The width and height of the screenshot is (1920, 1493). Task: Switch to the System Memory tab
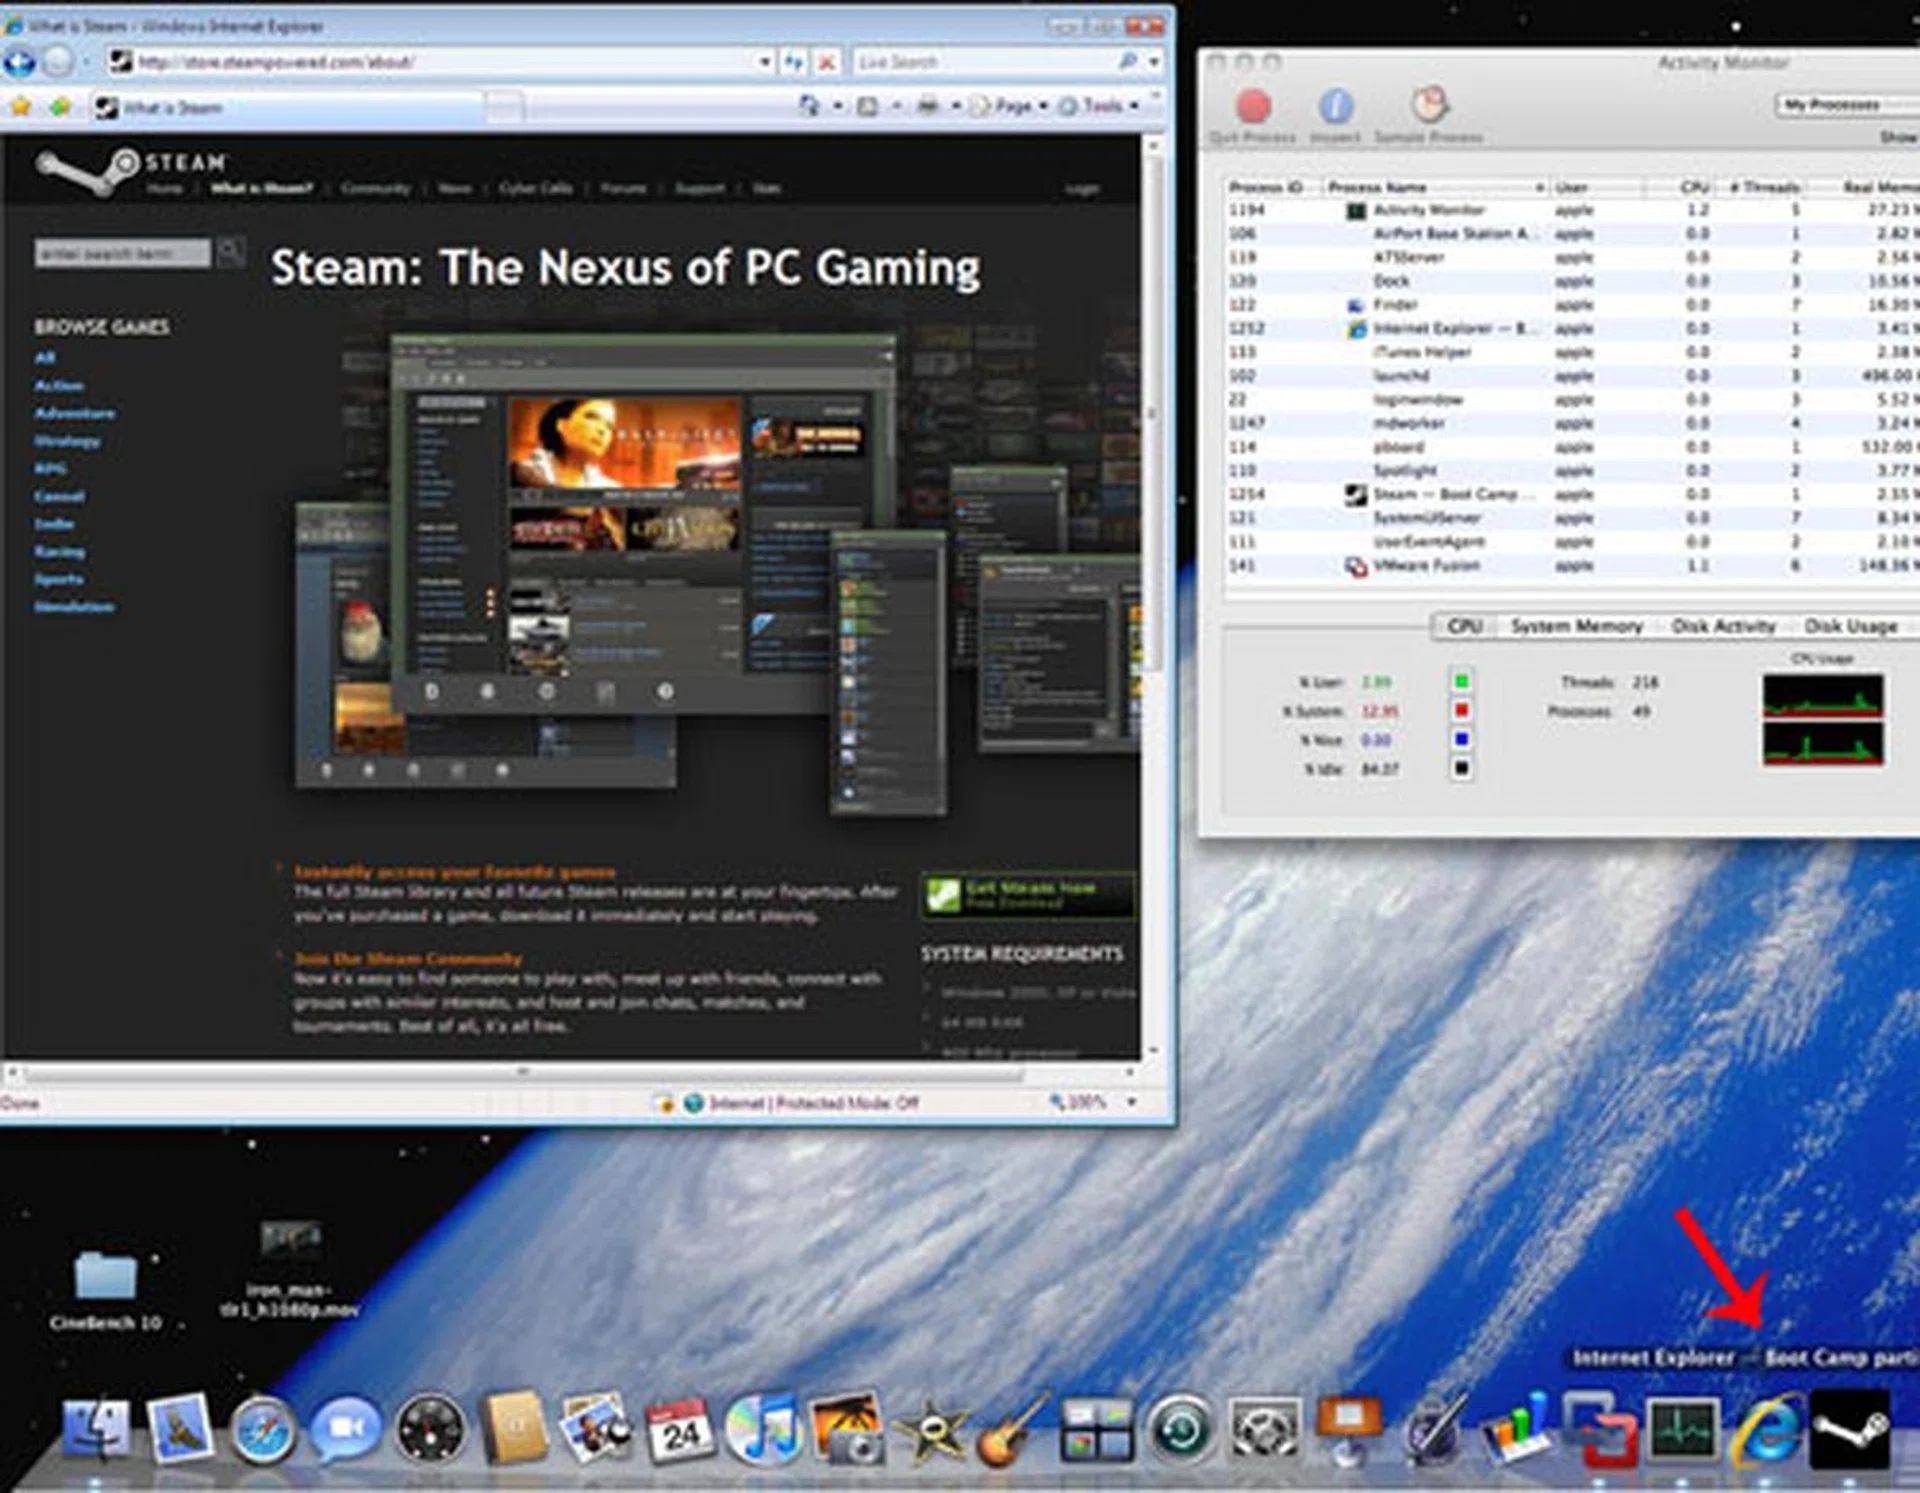tap(1578, 626)
